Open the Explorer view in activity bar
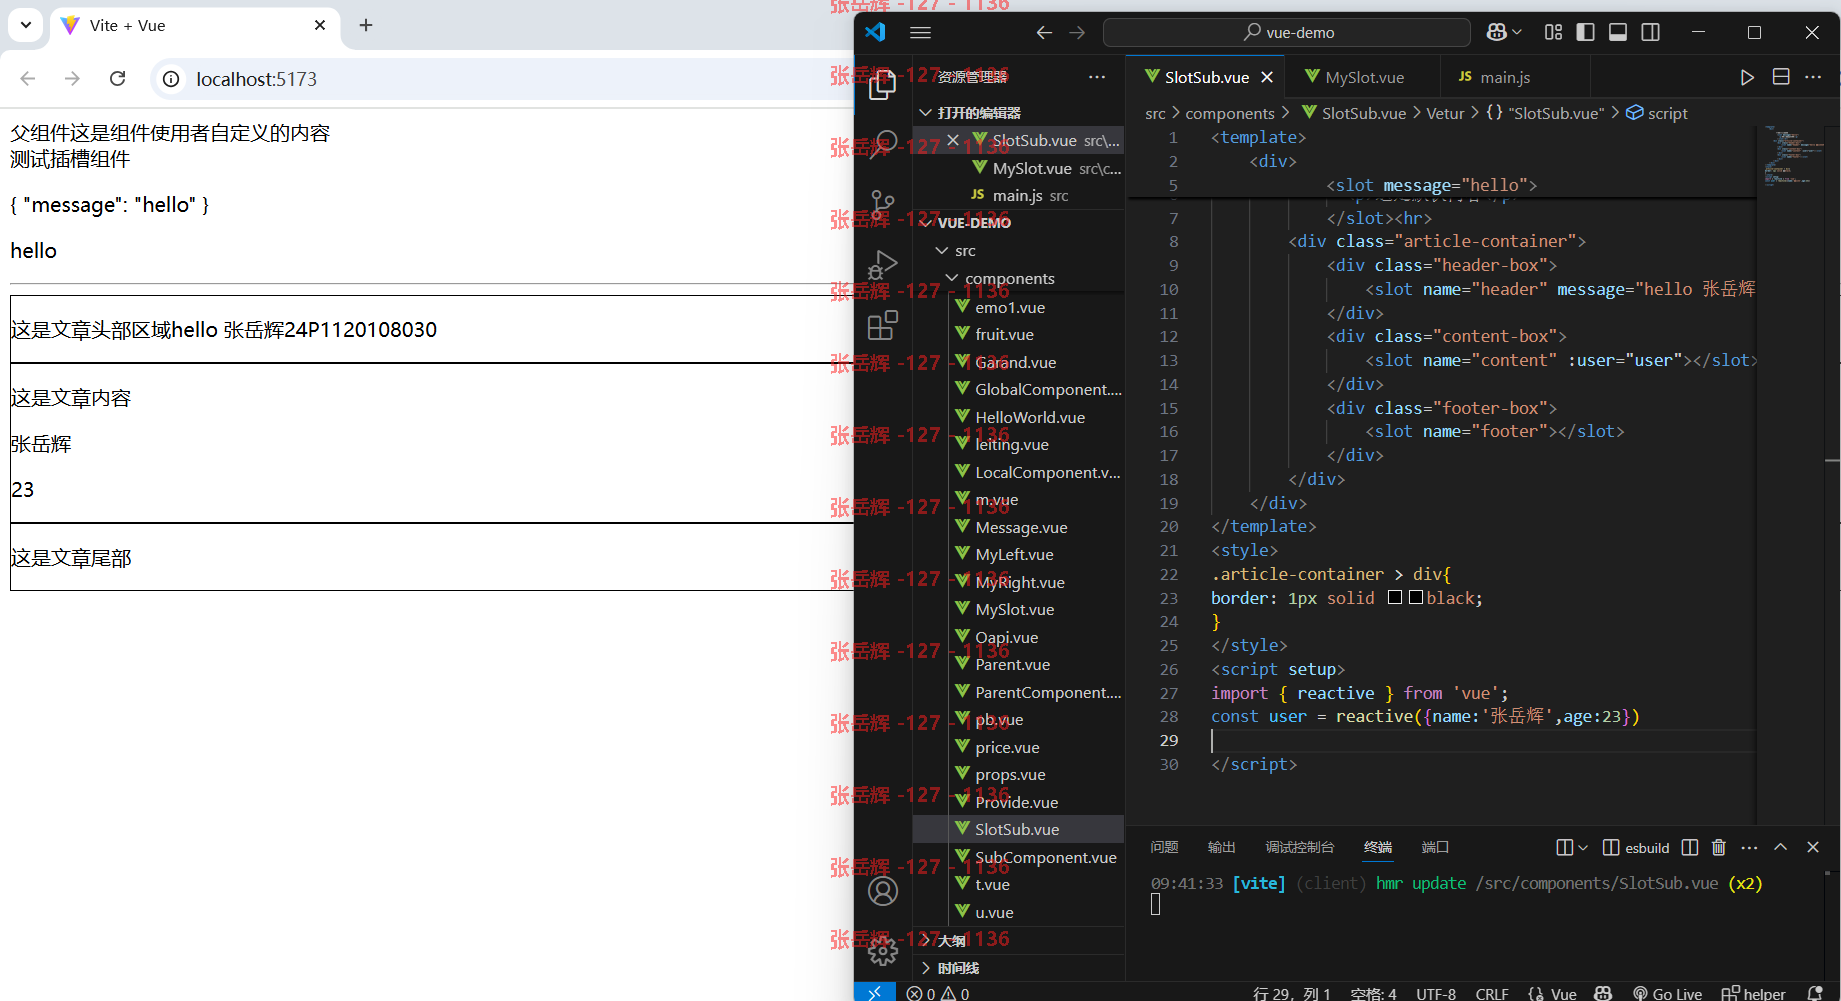The height and width of the screenshot is (1001, 1841). pos(882,86)
